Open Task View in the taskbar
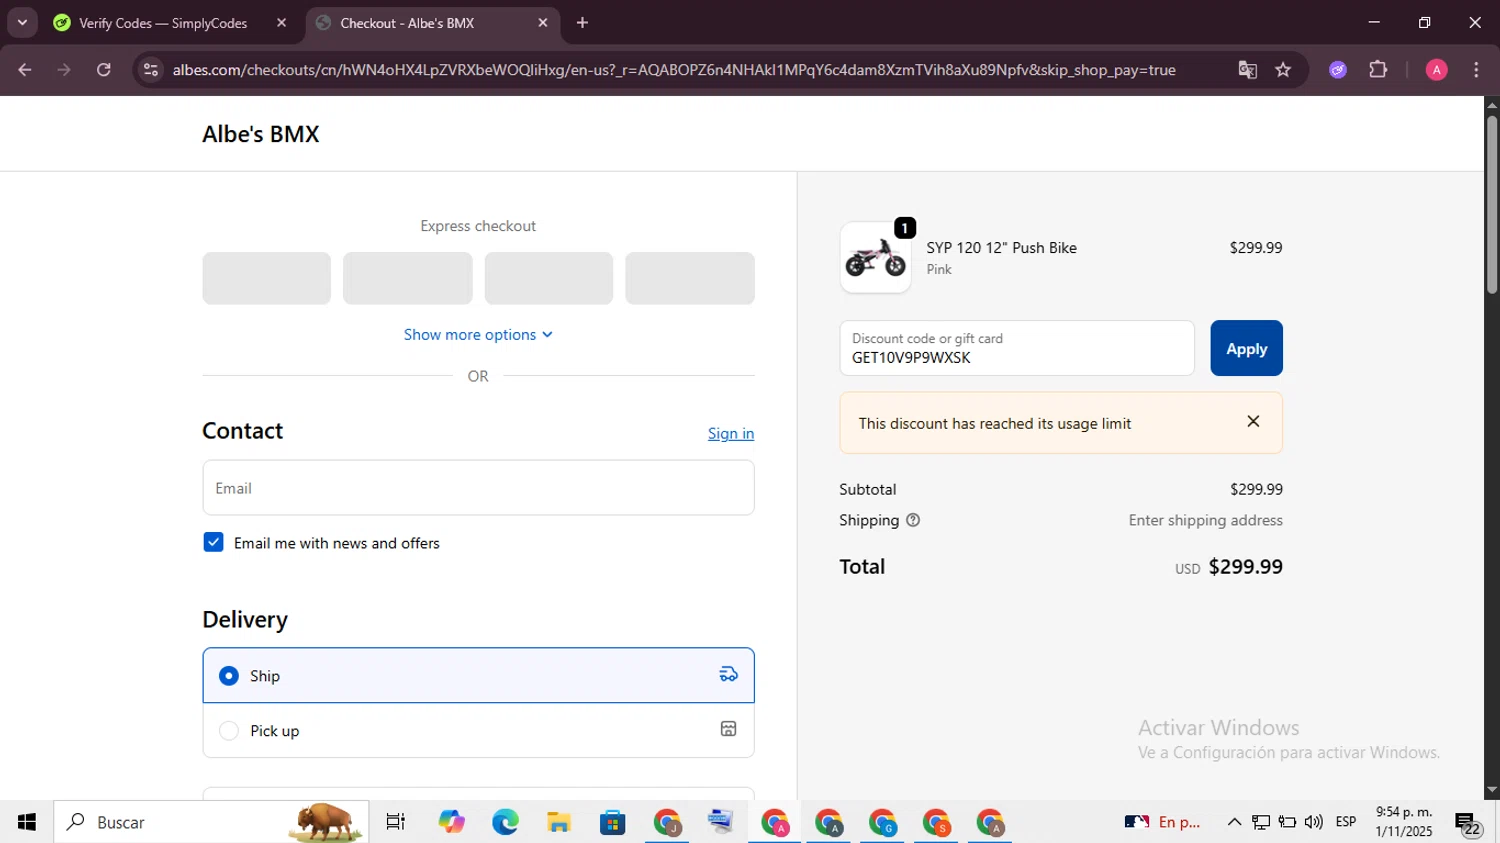 [x=396, y=822]
